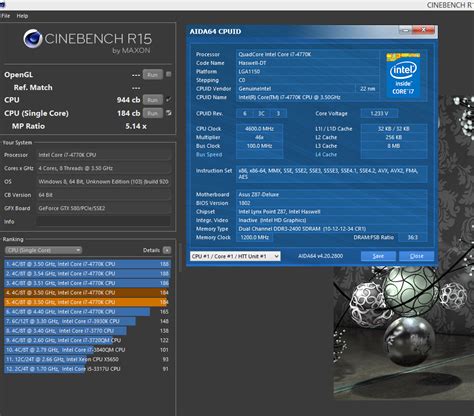The width and height of the screenshot is (474, 416).
Task: Click the Multiplier 46x value
Action: (x=259, y=137)
